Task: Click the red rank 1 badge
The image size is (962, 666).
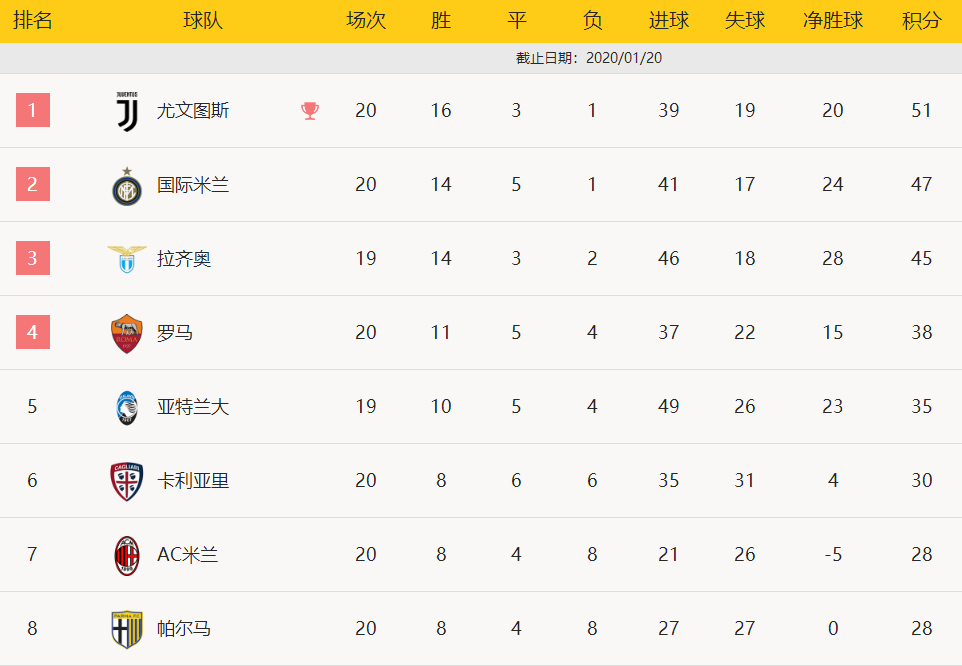Action: [x=33, y=110]
